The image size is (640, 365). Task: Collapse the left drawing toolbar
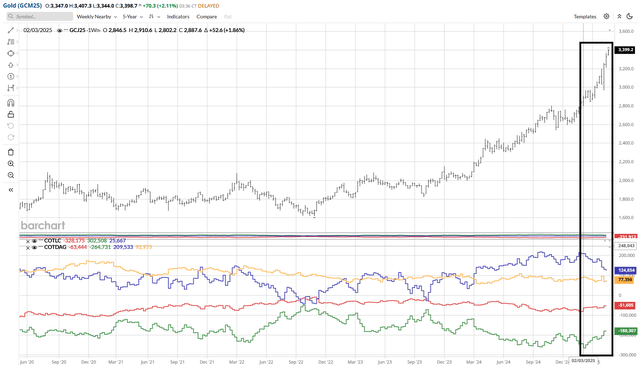[11, 190]
